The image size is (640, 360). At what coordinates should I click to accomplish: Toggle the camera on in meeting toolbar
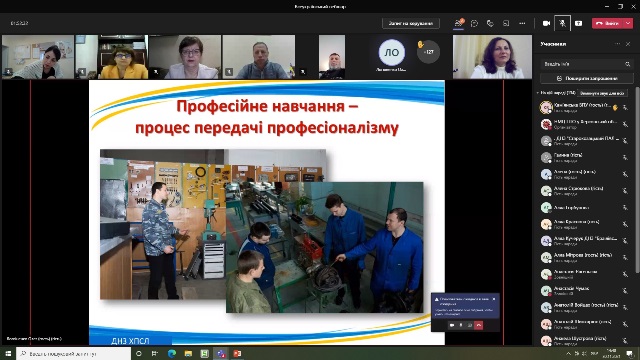coord(546,23)
